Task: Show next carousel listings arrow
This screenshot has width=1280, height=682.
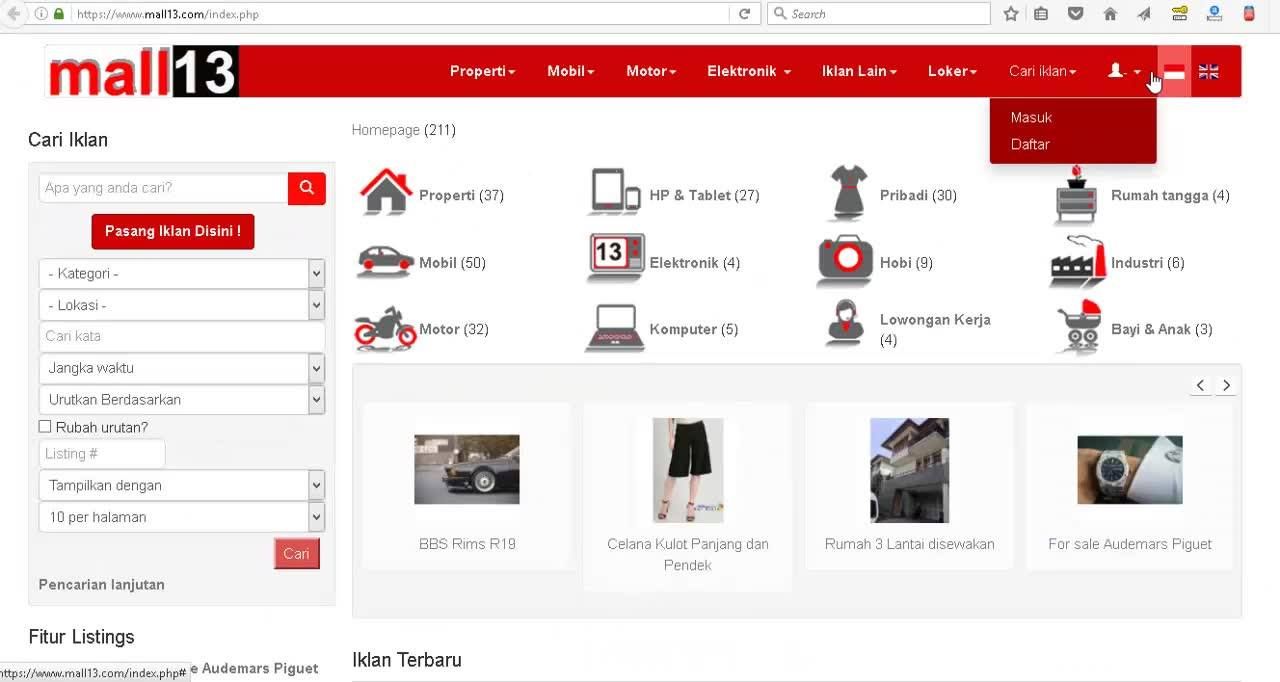Action: [1226, 385]
